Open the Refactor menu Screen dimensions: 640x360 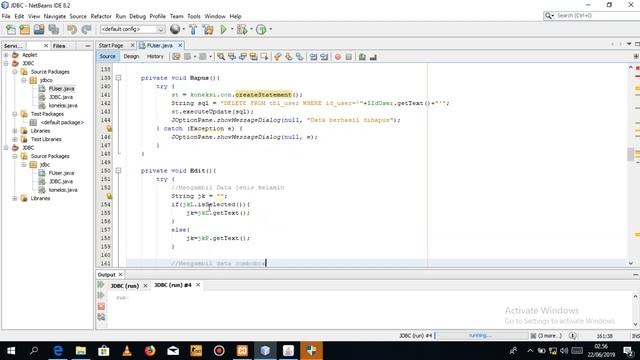pyautogui.click(x=101, y=16)
